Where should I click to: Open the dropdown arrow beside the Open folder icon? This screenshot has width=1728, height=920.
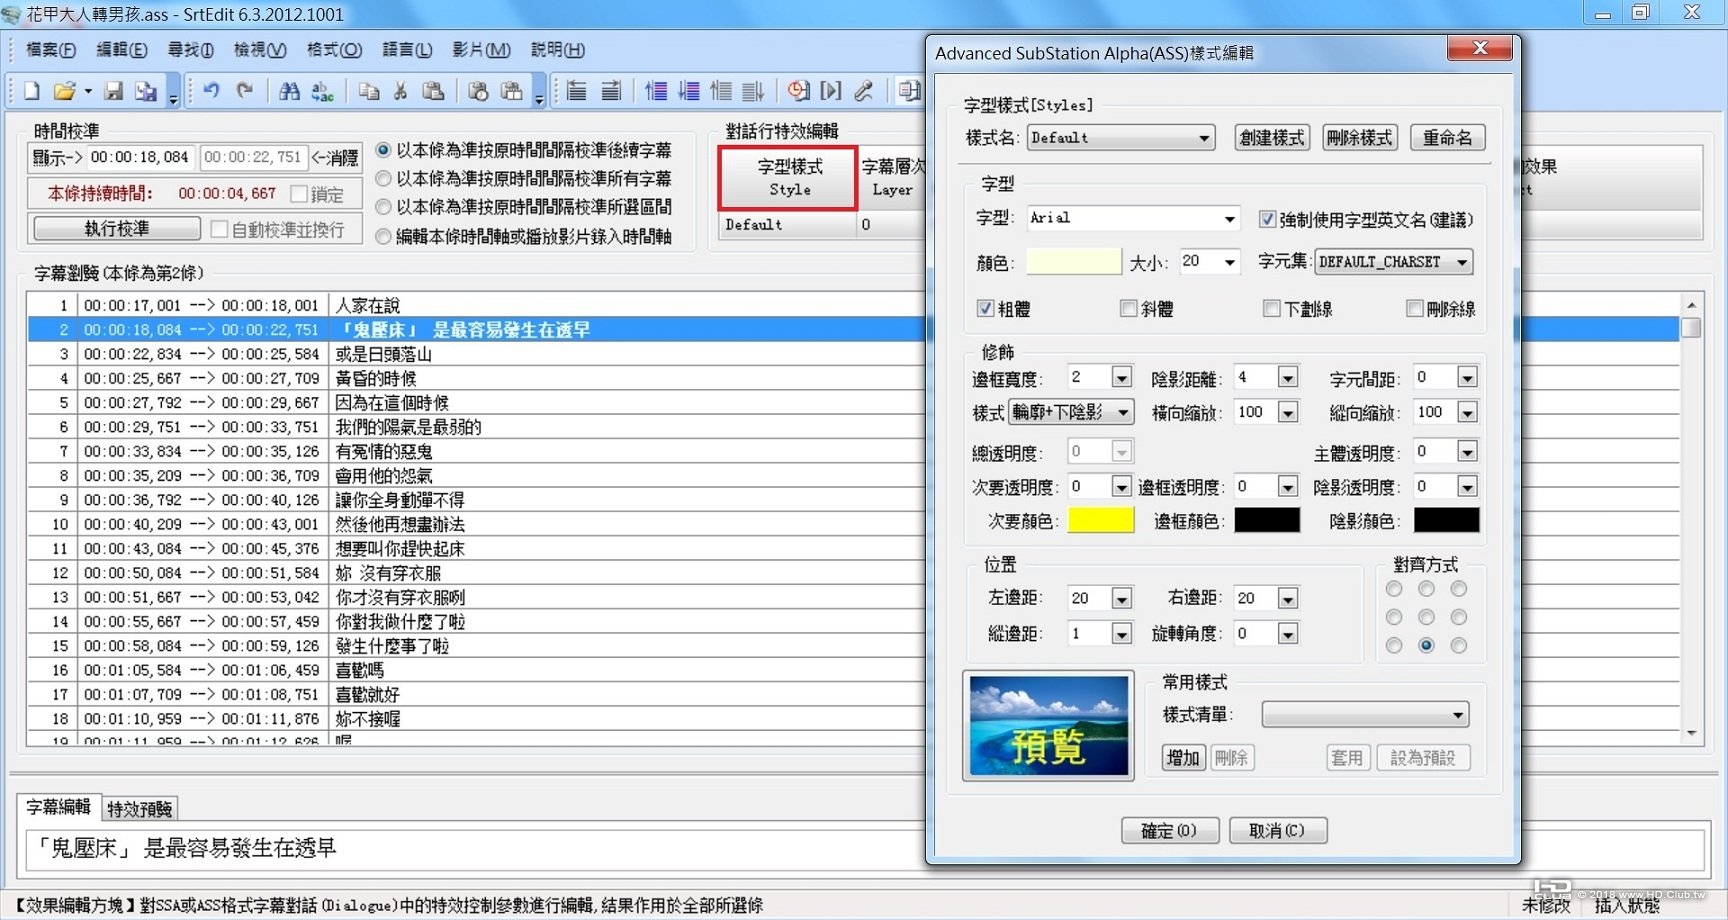[x=88, y=92]
